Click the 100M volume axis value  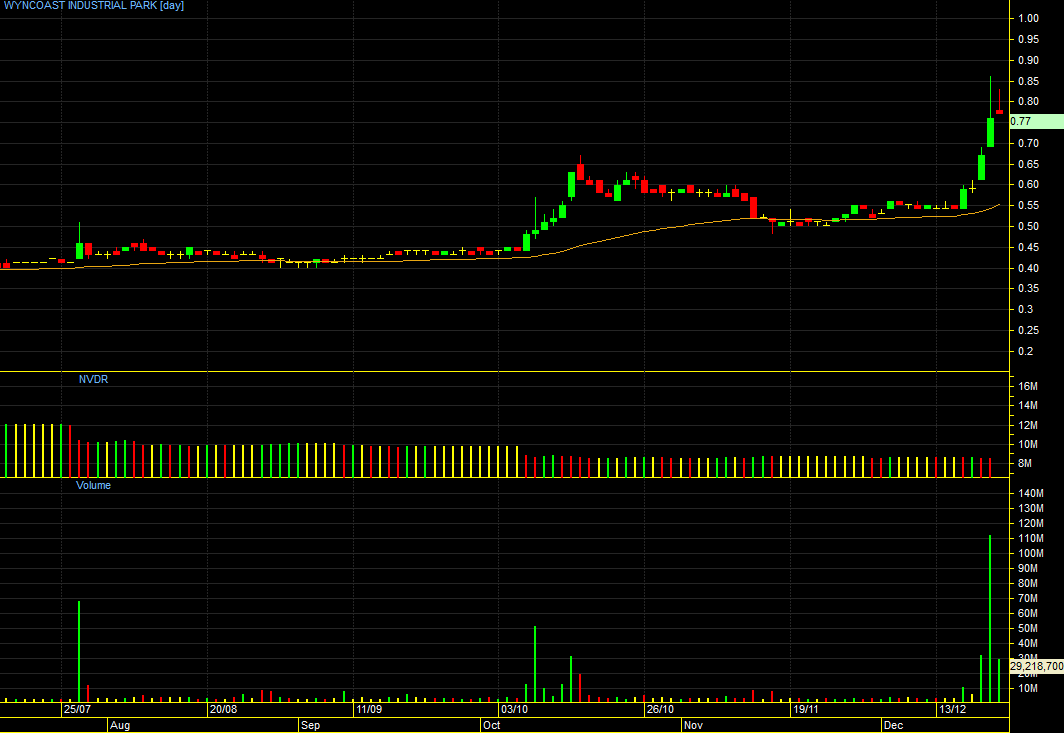click(x=1031, y=553)
